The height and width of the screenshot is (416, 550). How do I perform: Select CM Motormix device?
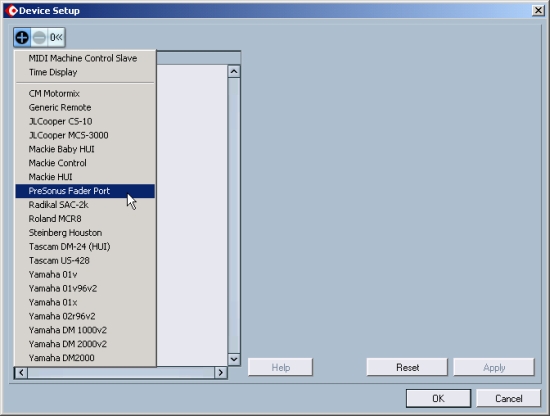click(85, 94)
